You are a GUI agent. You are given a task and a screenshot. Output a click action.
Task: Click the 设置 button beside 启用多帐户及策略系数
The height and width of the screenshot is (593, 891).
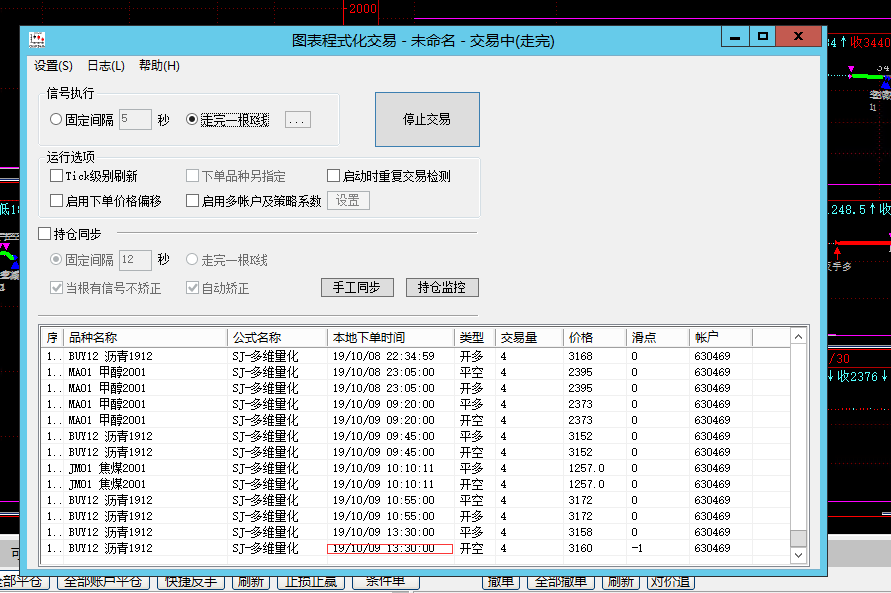[x=348, y=201]
